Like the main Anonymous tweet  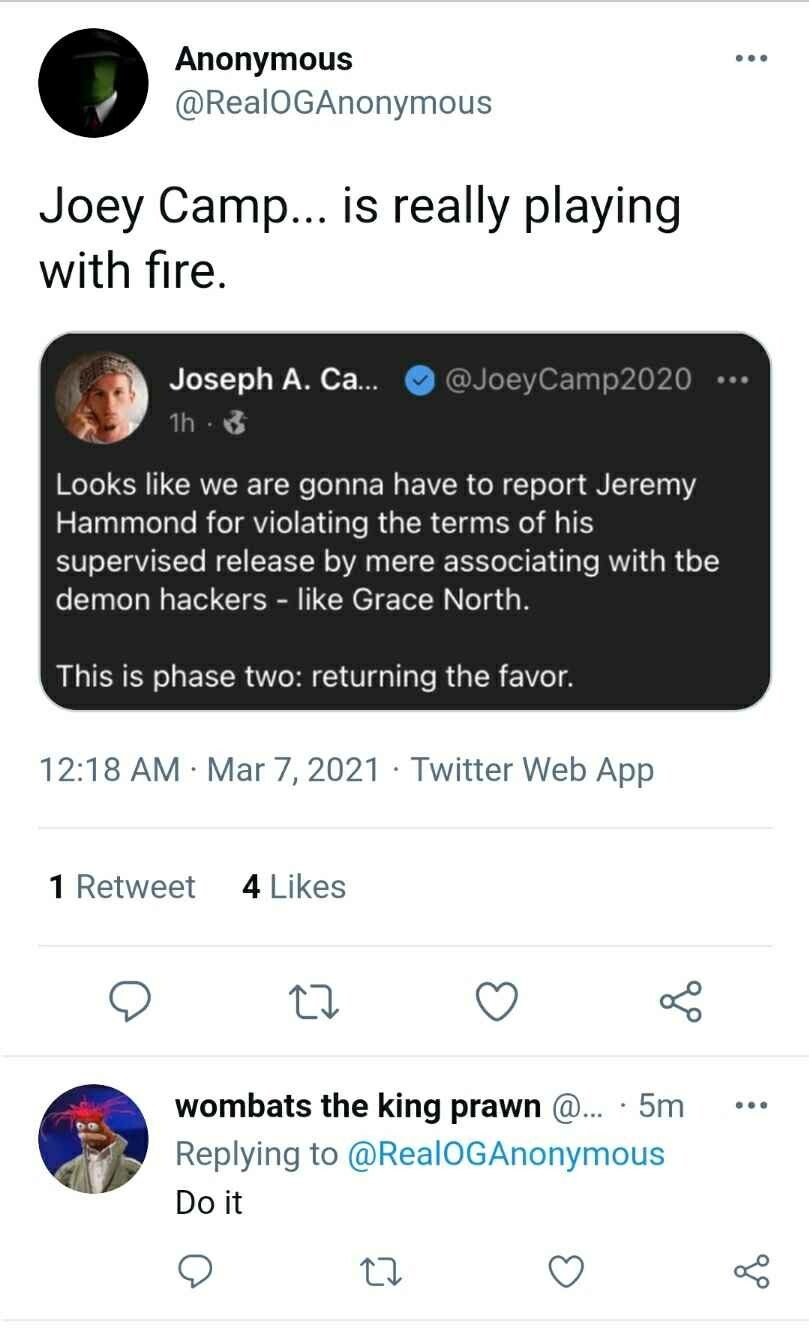[x=497, y=1001]
